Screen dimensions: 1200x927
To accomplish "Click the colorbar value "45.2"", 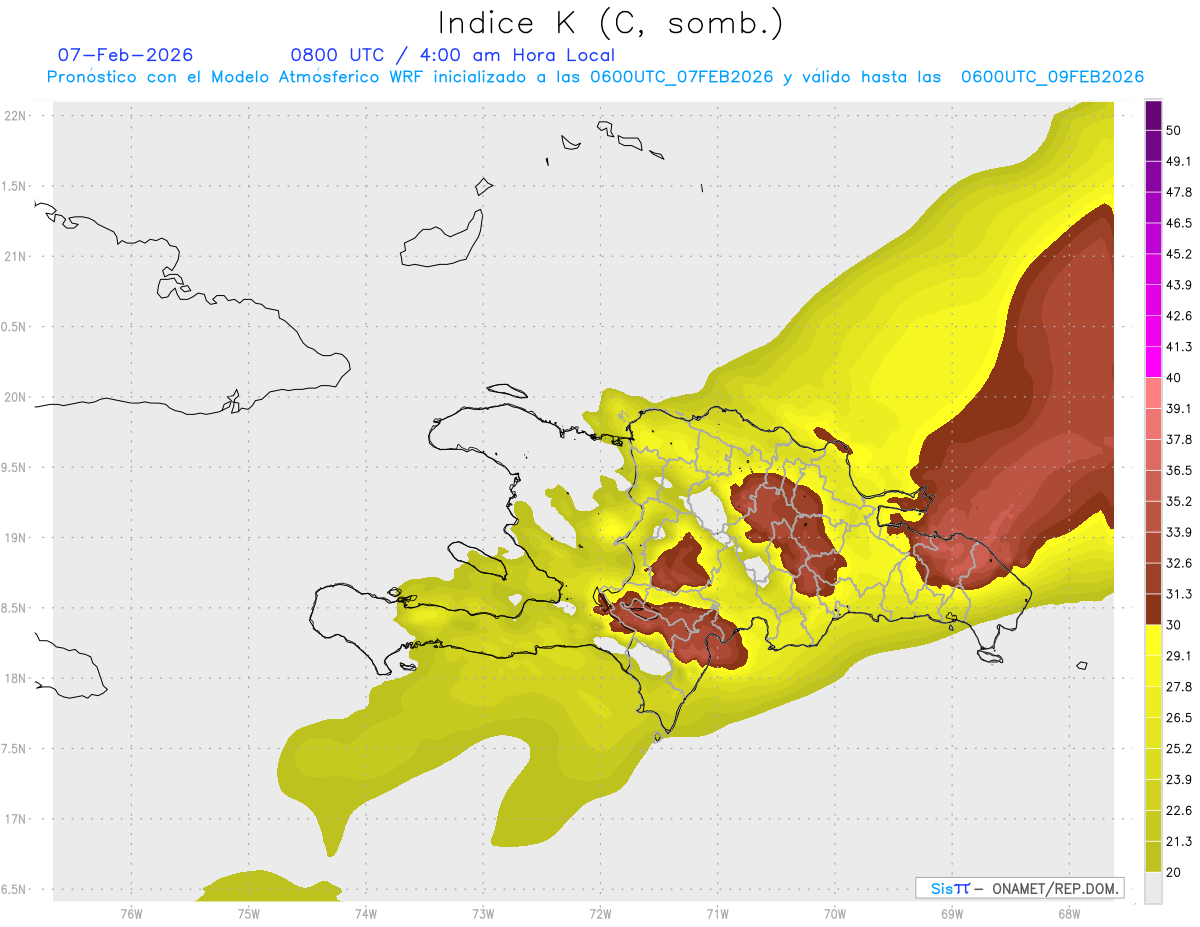I will pos(1179,254).
